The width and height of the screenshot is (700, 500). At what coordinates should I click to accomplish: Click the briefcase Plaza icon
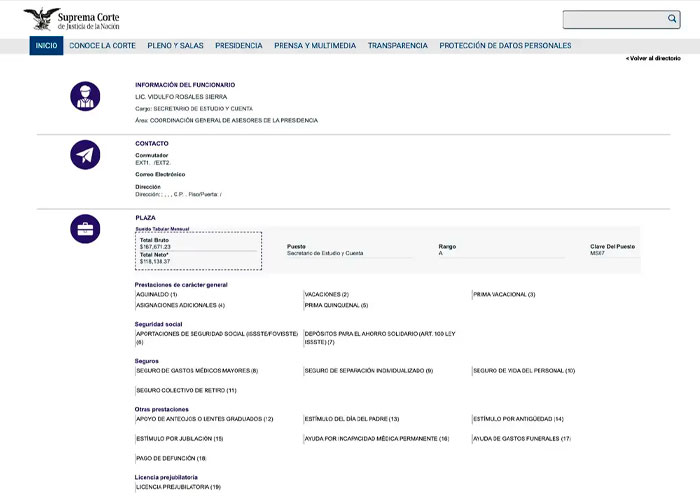[x=85, y=229]
